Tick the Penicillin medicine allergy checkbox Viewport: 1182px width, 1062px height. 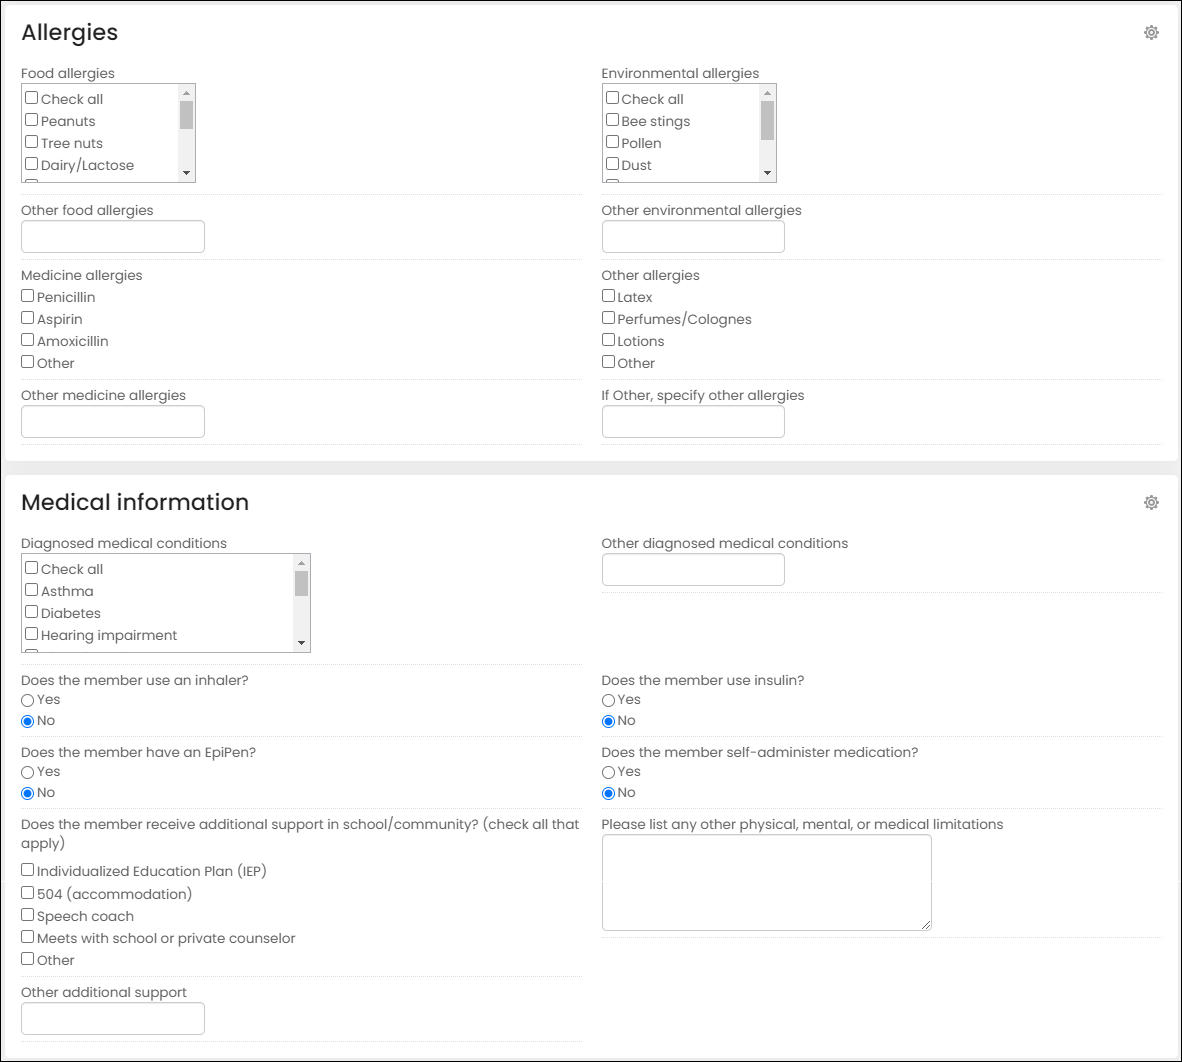(x=28, y=296)
